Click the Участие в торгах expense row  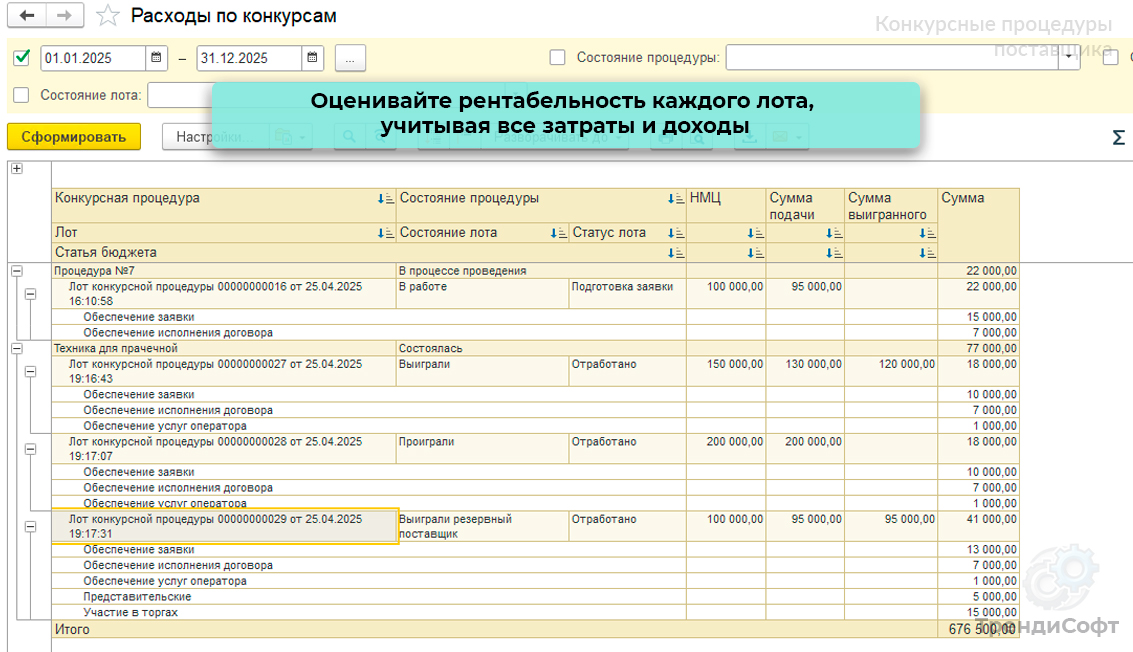pyautogui.click(x=535, y=612)
